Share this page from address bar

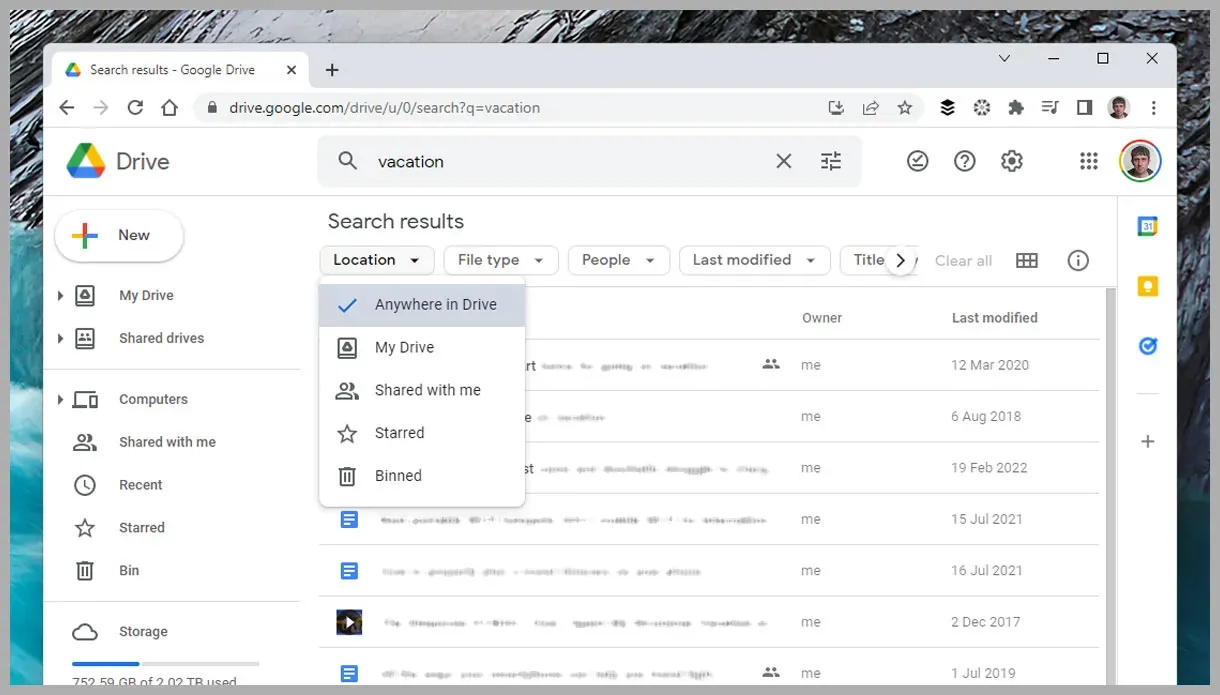(871, 108)
